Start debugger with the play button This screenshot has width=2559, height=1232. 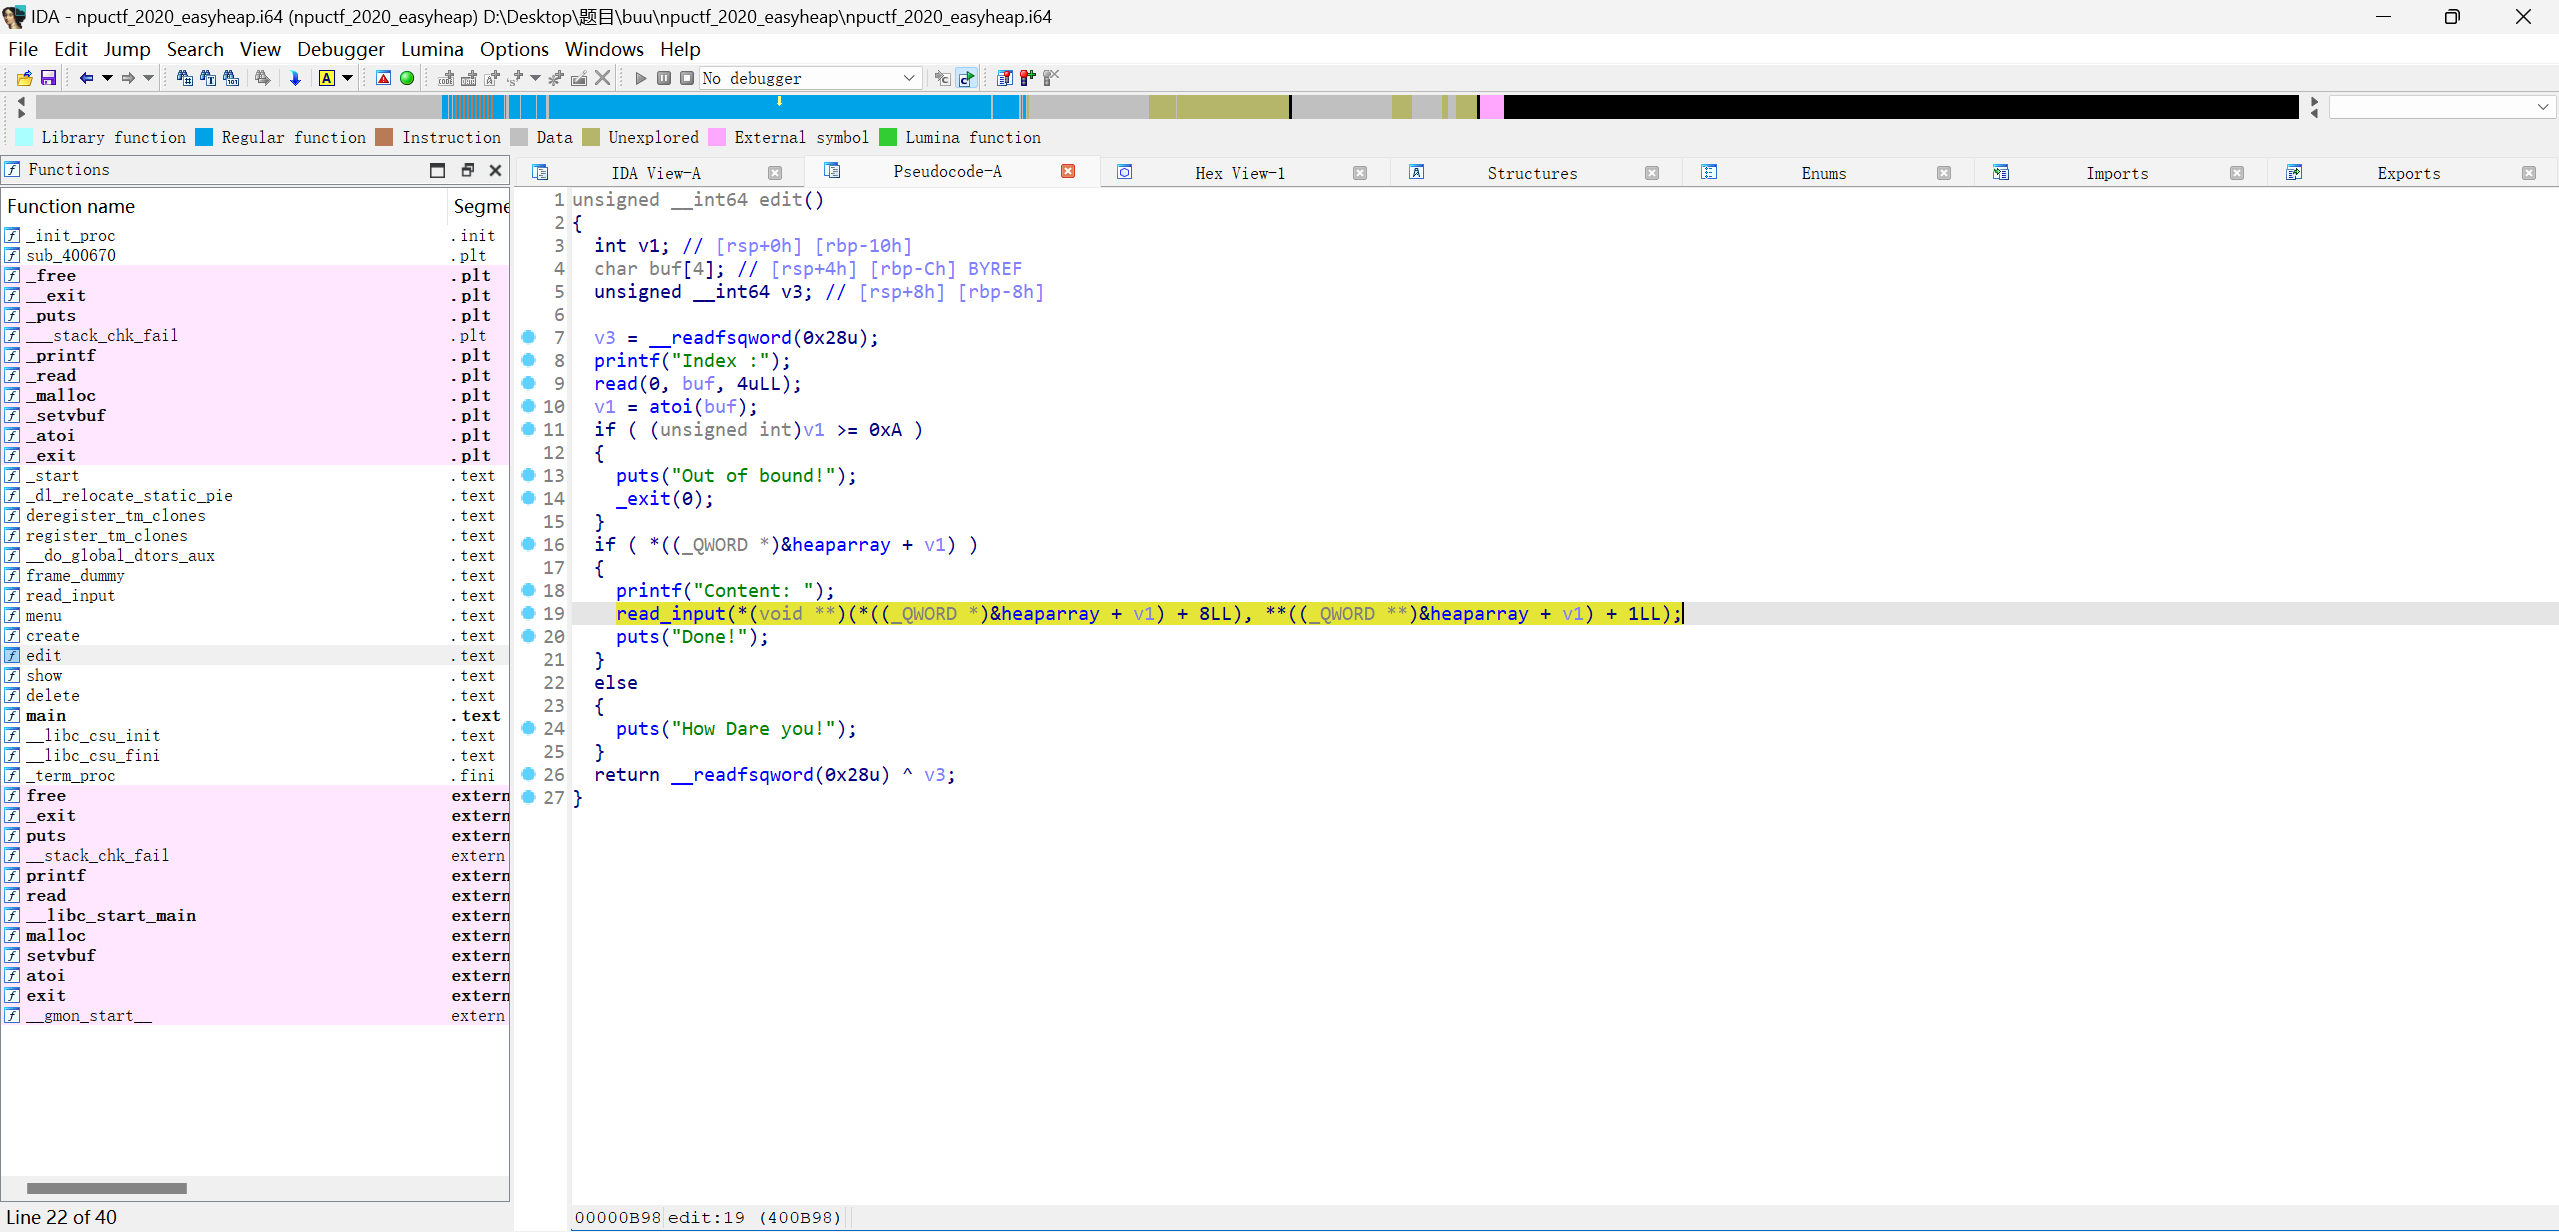click(641, 78)
